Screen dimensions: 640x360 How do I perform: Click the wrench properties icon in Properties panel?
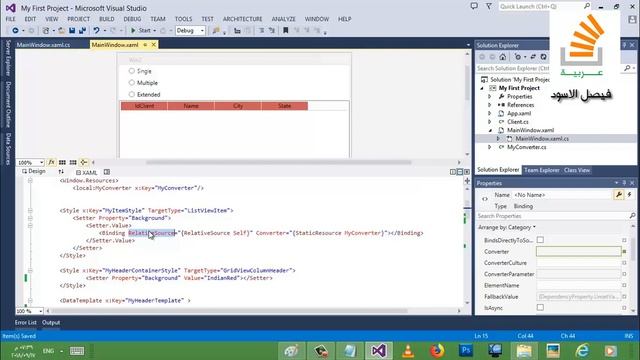pos(619,195)
